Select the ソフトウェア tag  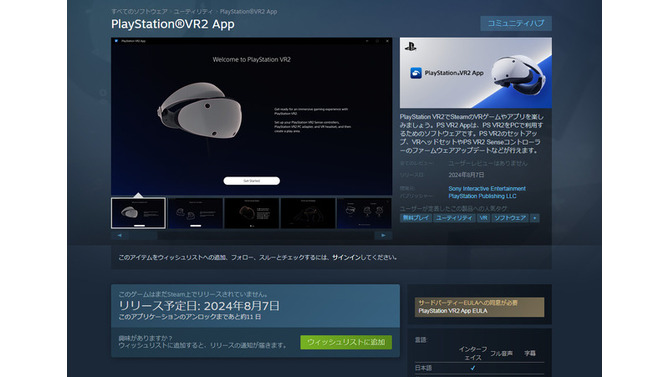510,218
